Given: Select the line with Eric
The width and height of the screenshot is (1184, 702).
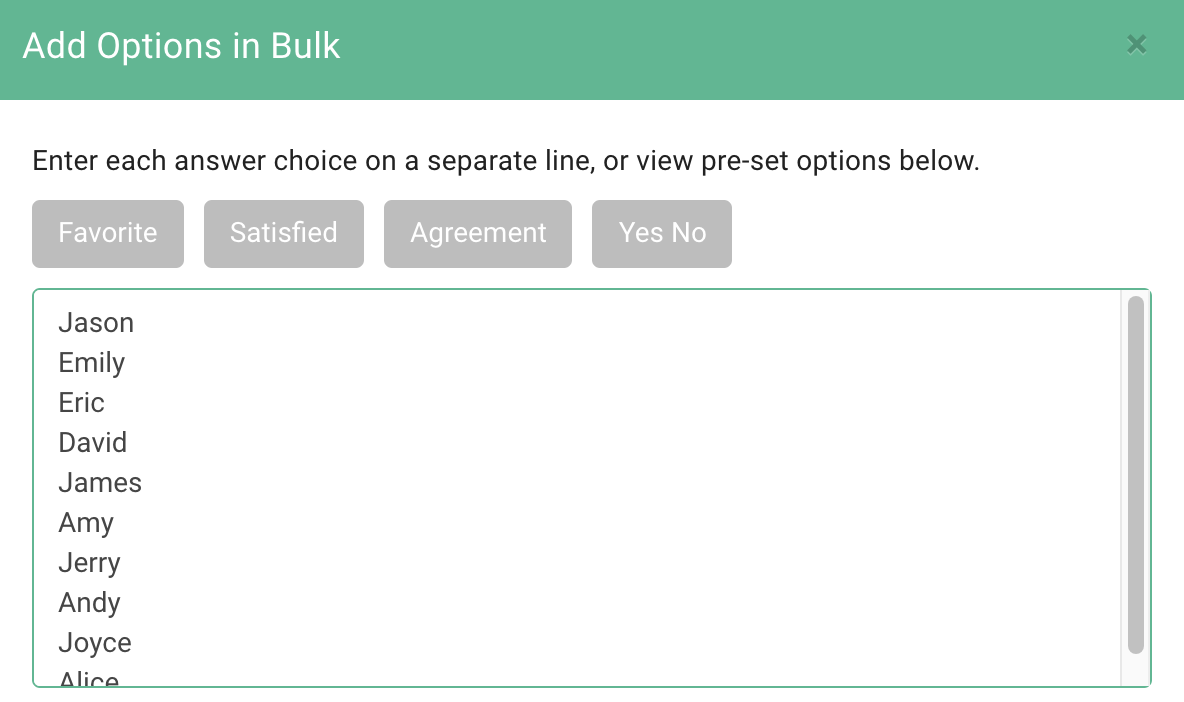Looking at the screenshot, I should click(x=81, y=402).
